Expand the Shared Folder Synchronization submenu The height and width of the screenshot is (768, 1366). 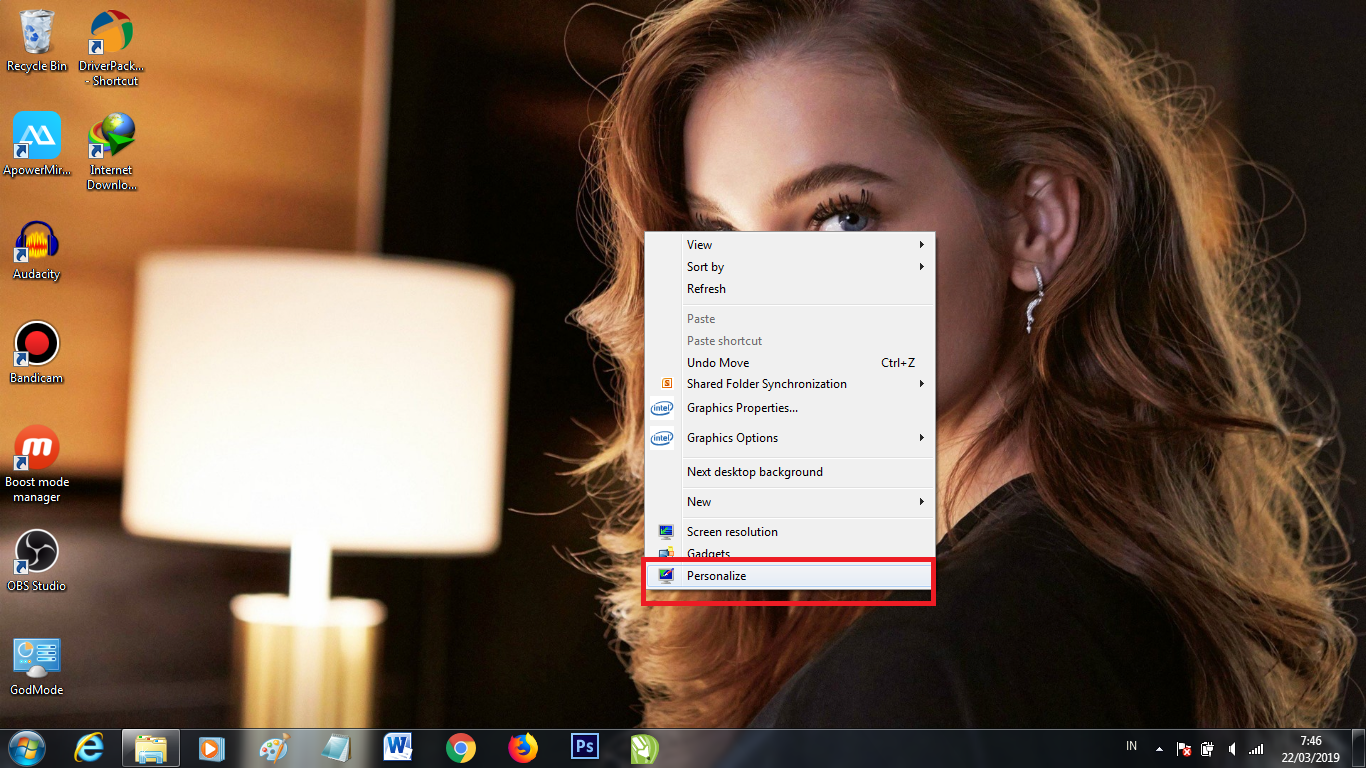(789, 384)
